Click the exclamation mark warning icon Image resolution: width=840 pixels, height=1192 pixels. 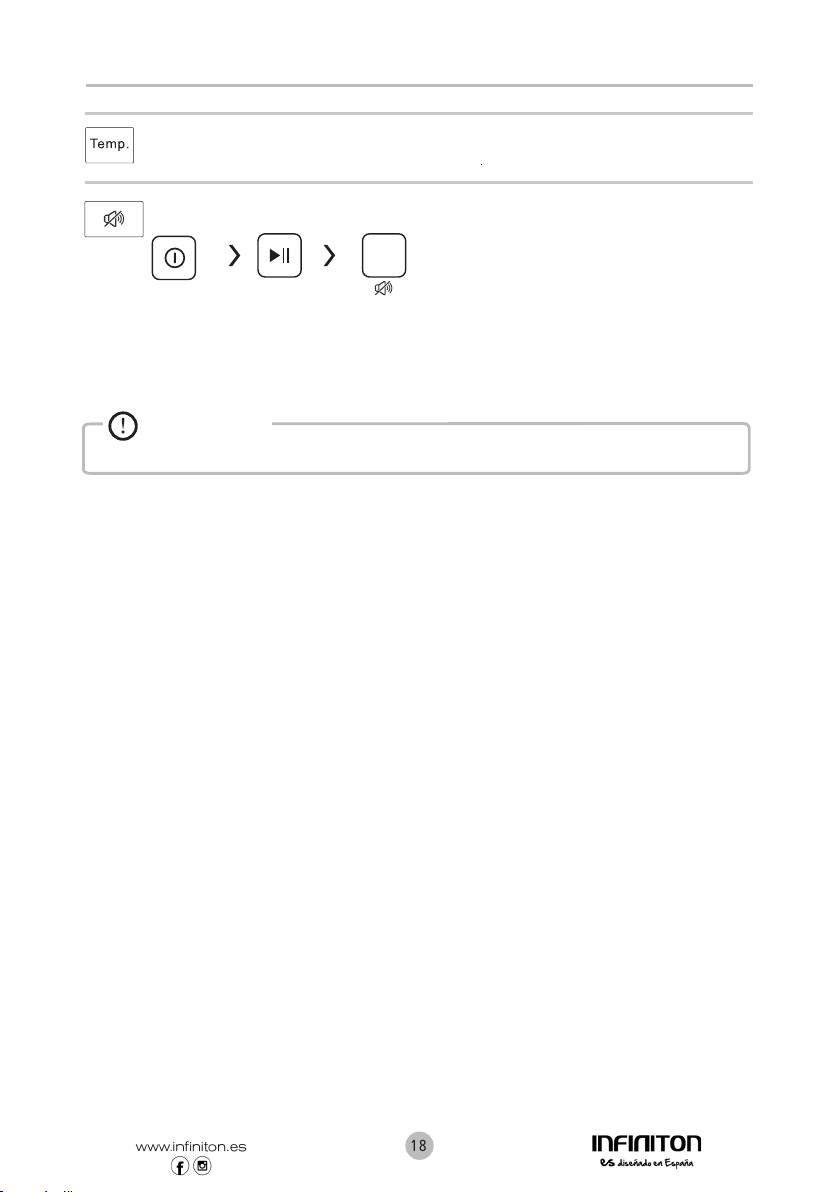[x=123, y=426]
